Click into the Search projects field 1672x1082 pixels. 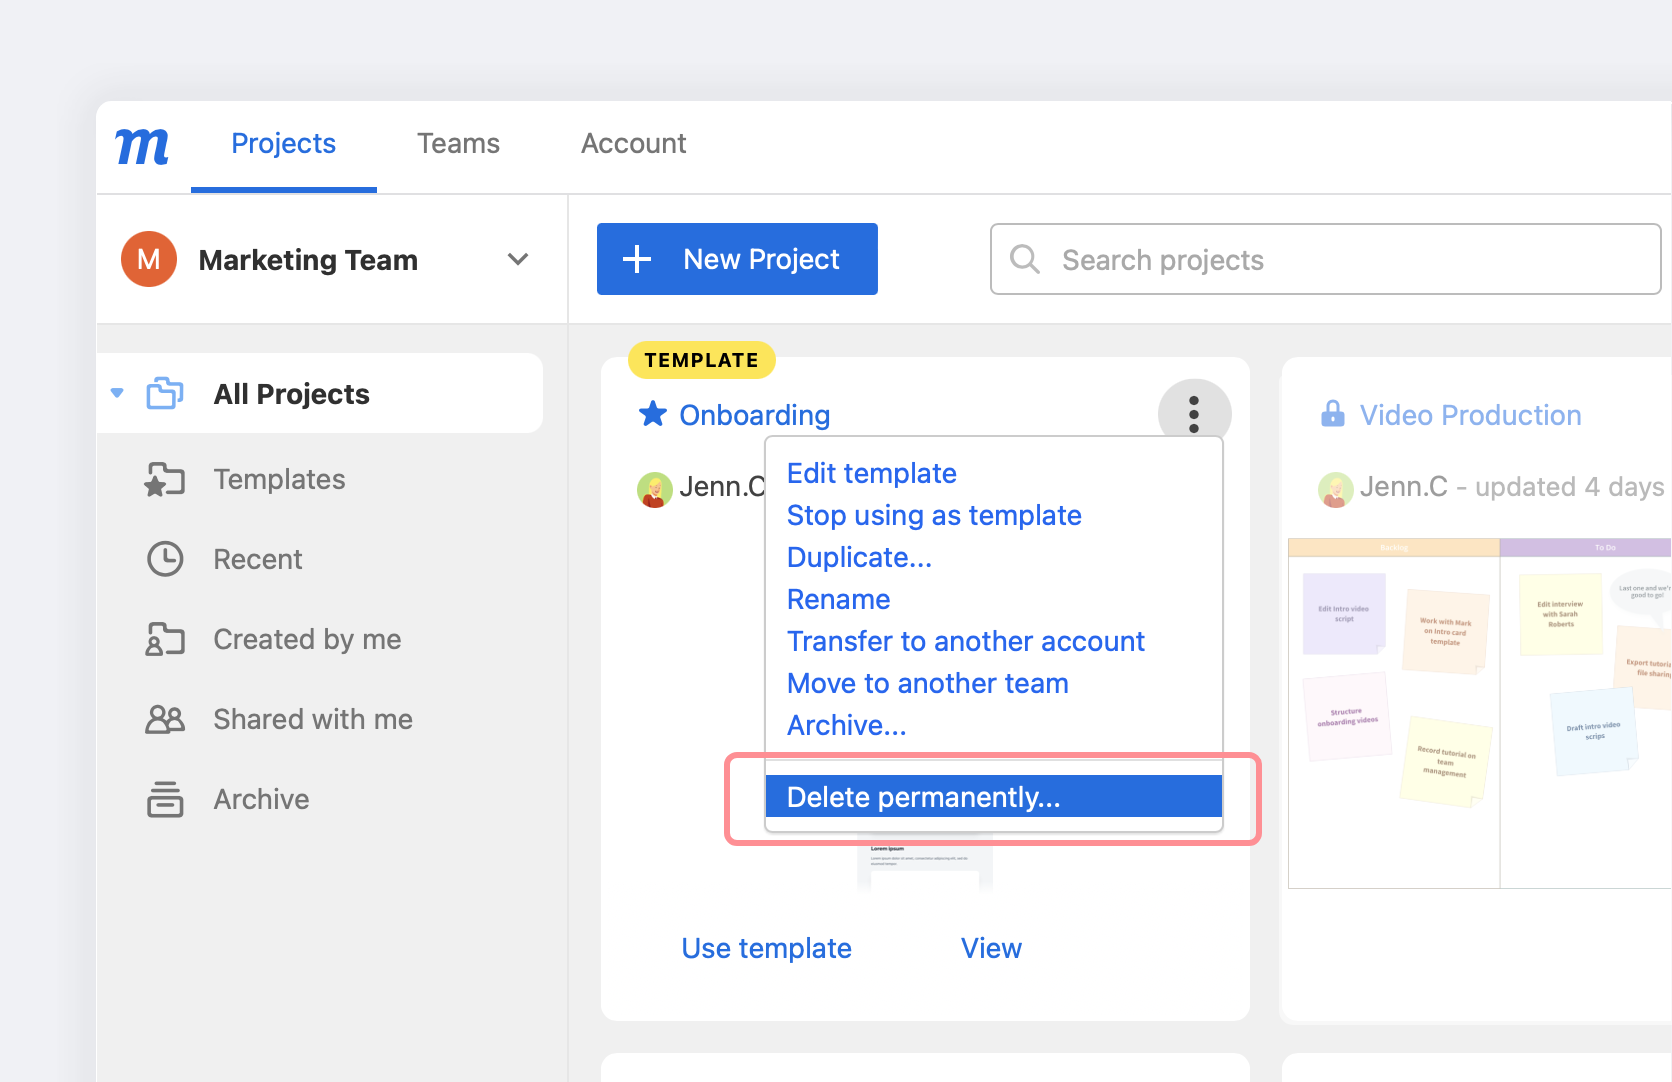(x=1340, y=260)
